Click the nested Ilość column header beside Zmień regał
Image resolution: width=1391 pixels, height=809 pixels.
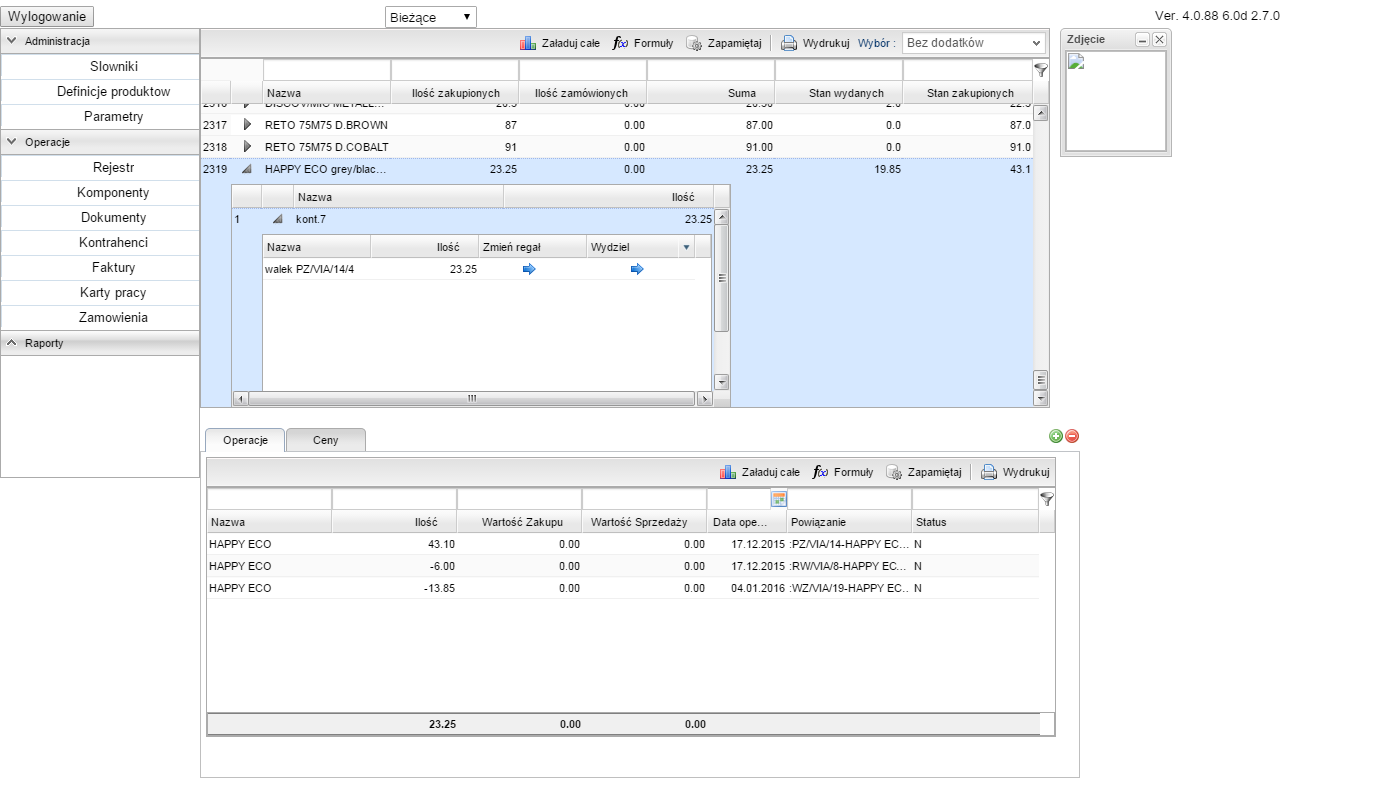(x=424, y=246)
